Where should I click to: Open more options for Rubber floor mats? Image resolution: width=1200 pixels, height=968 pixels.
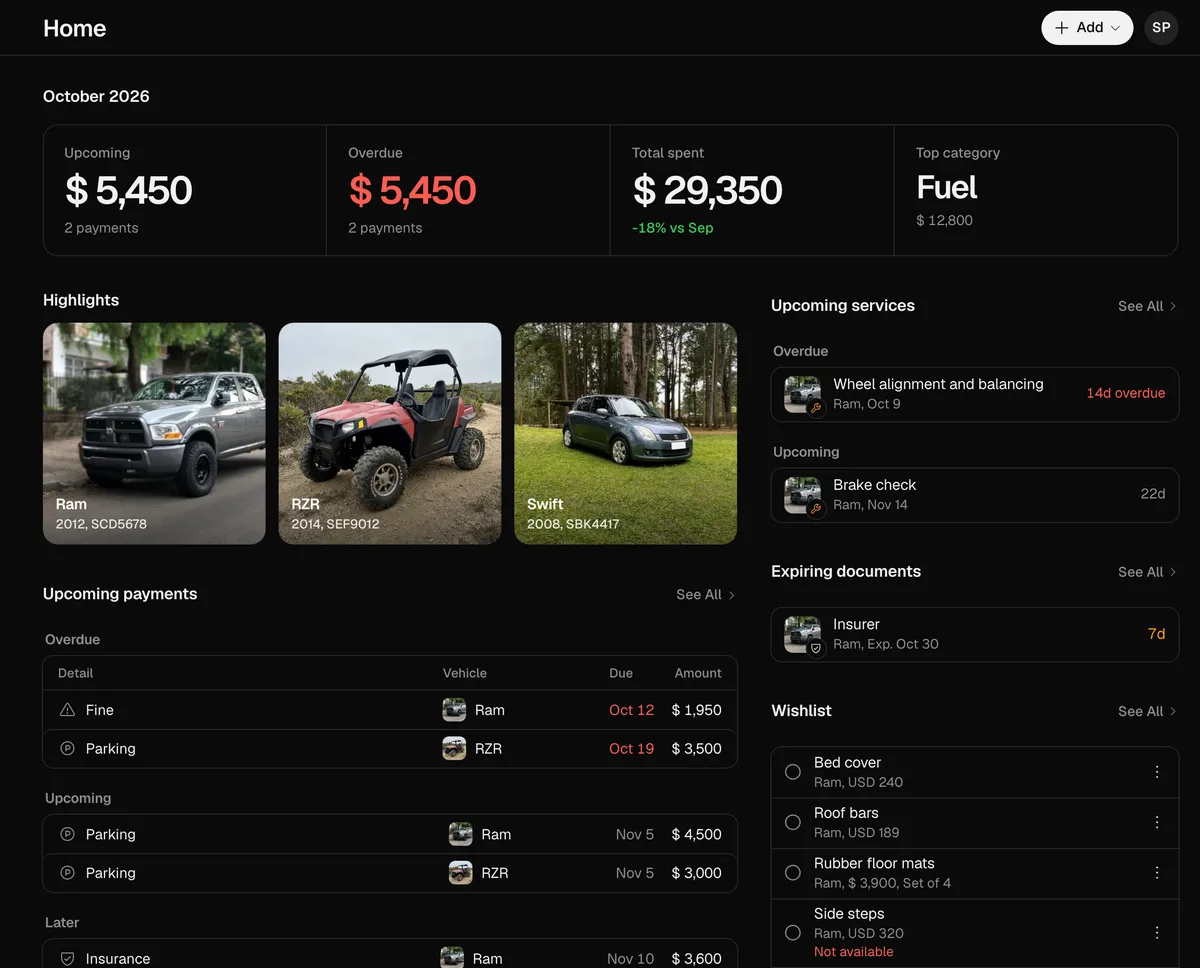coord(1157,873)
